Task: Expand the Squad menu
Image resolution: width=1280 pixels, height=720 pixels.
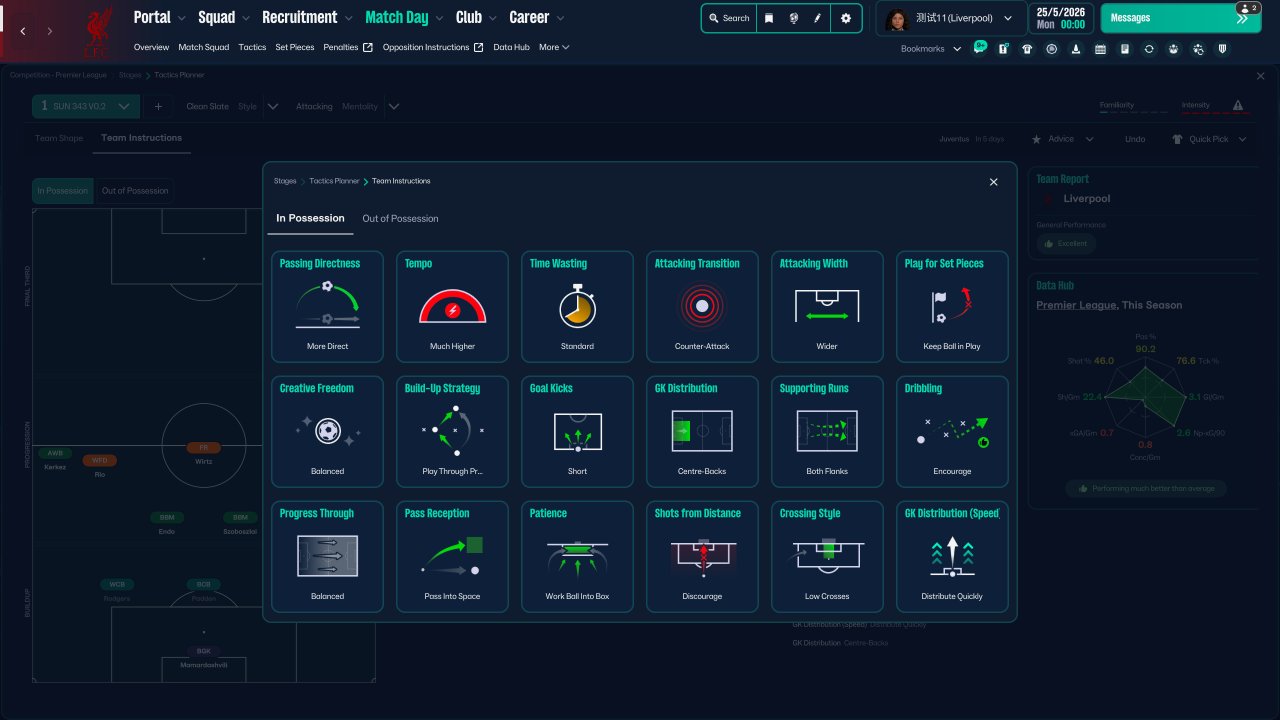Action: (x=224, y=18)
